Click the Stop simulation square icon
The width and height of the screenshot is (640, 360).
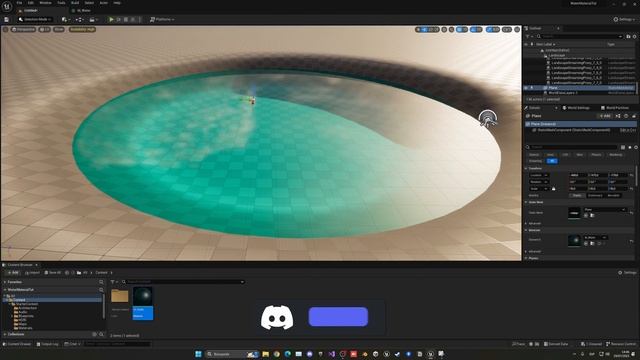[x=126, y=19]
